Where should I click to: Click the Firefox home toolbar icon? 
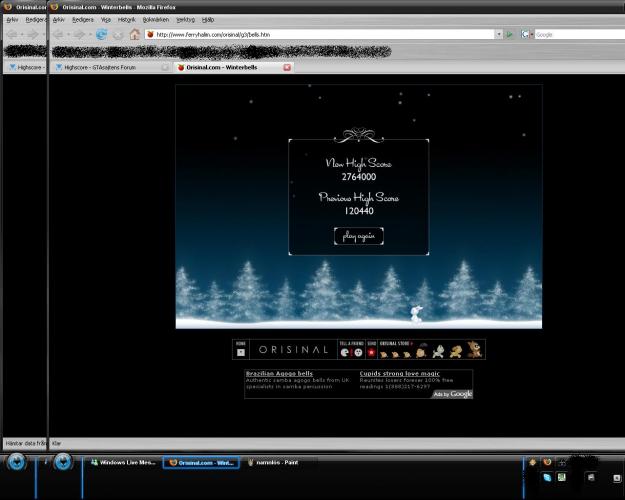[x=135, y=34]
